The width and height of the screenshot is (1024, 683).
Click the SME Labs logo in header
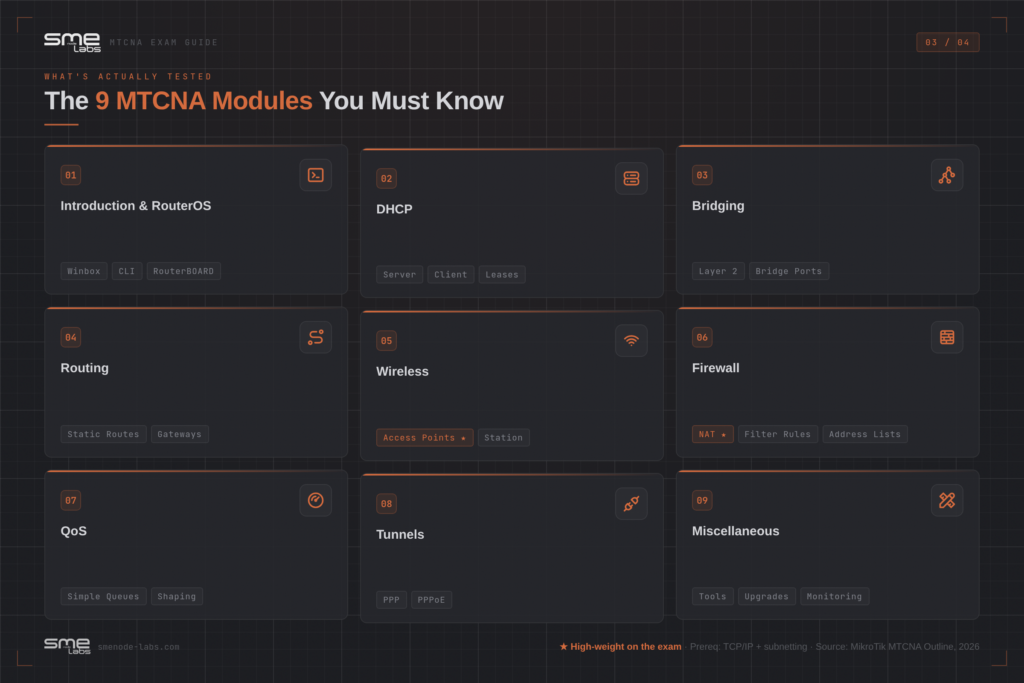pyautogui.click(x=72, y=42)
